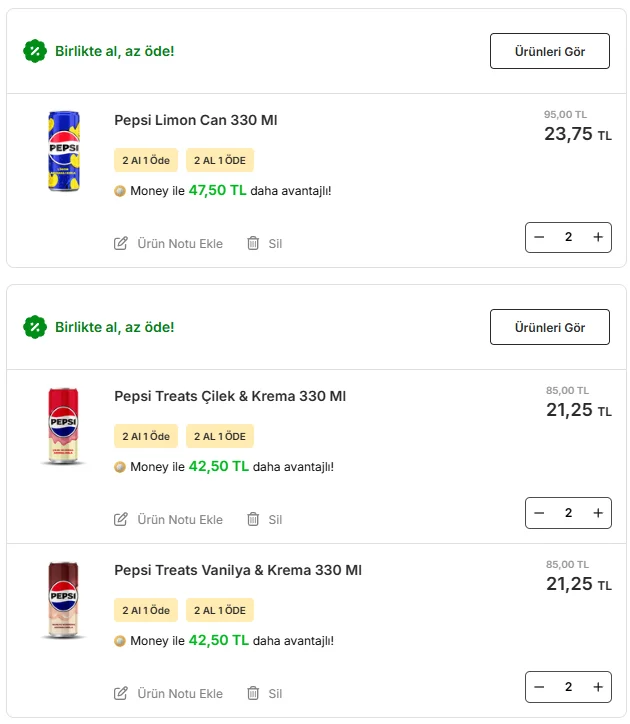
Task: Decrease Pepsi Limon Can quantity with minus
Action: [539, 237]
